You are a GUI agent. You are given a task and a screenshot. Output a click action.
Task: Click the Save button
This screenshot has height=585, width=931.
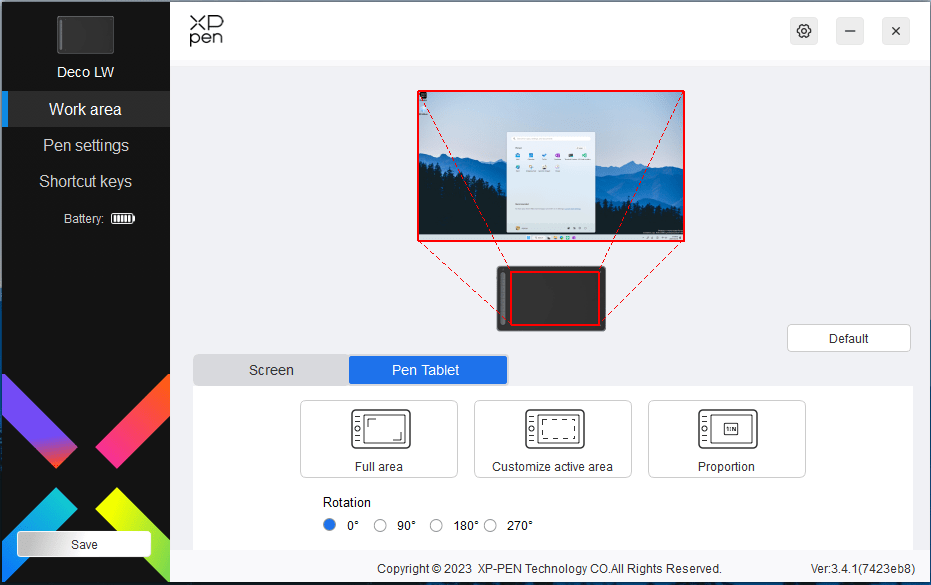pyautogui.click(x=84, y=544)
